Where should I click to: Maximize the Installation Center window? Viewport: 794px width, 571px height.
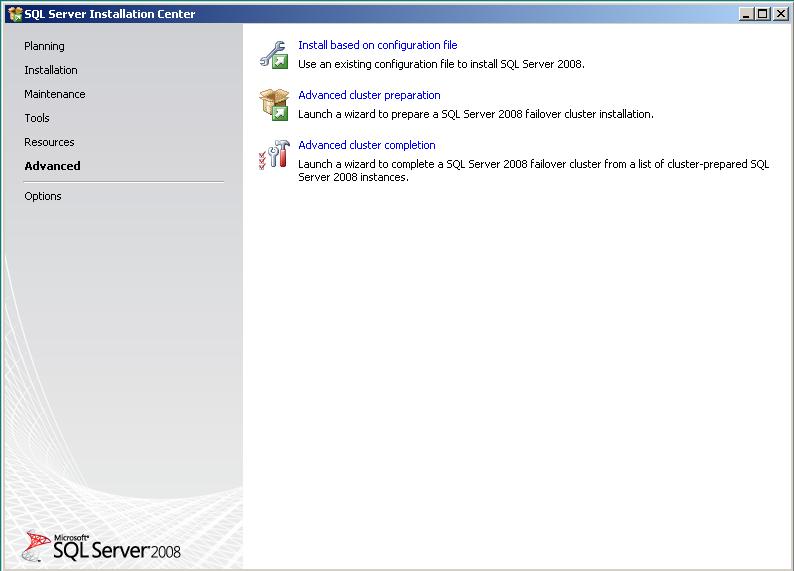[762, 14]
